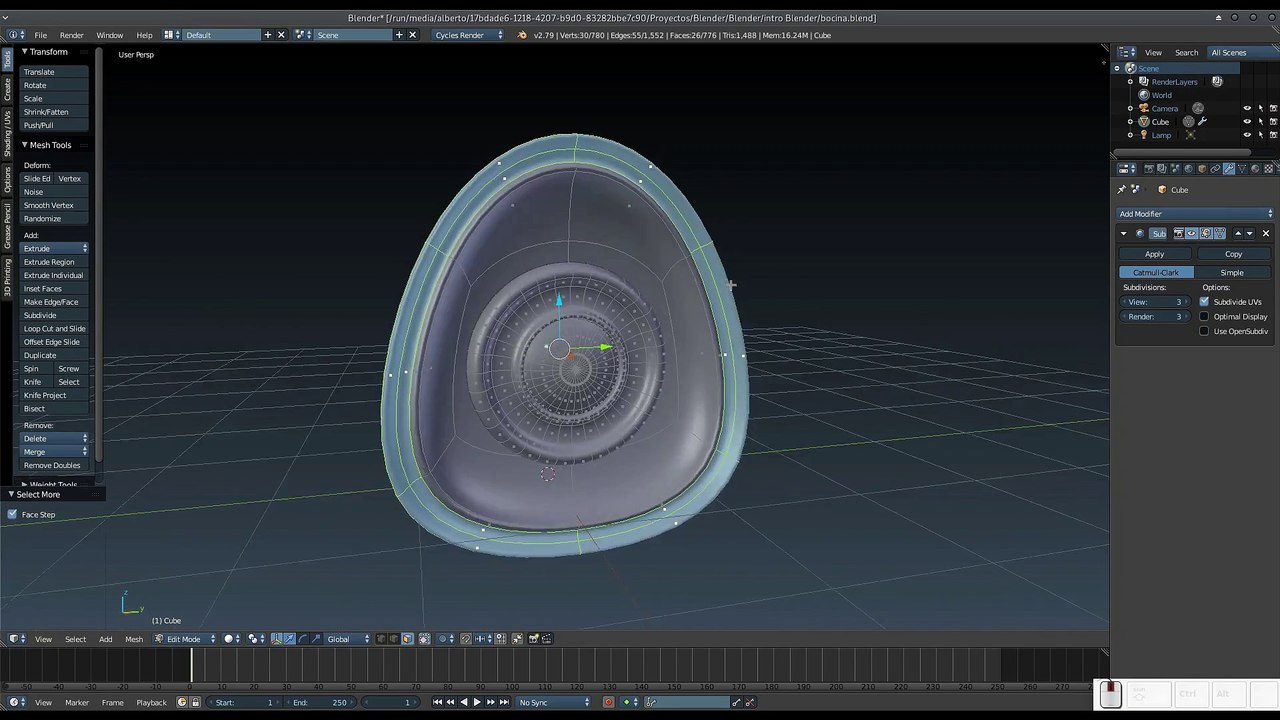Collapse the Subsurf modifier panel triangle

pos(1124,233)
